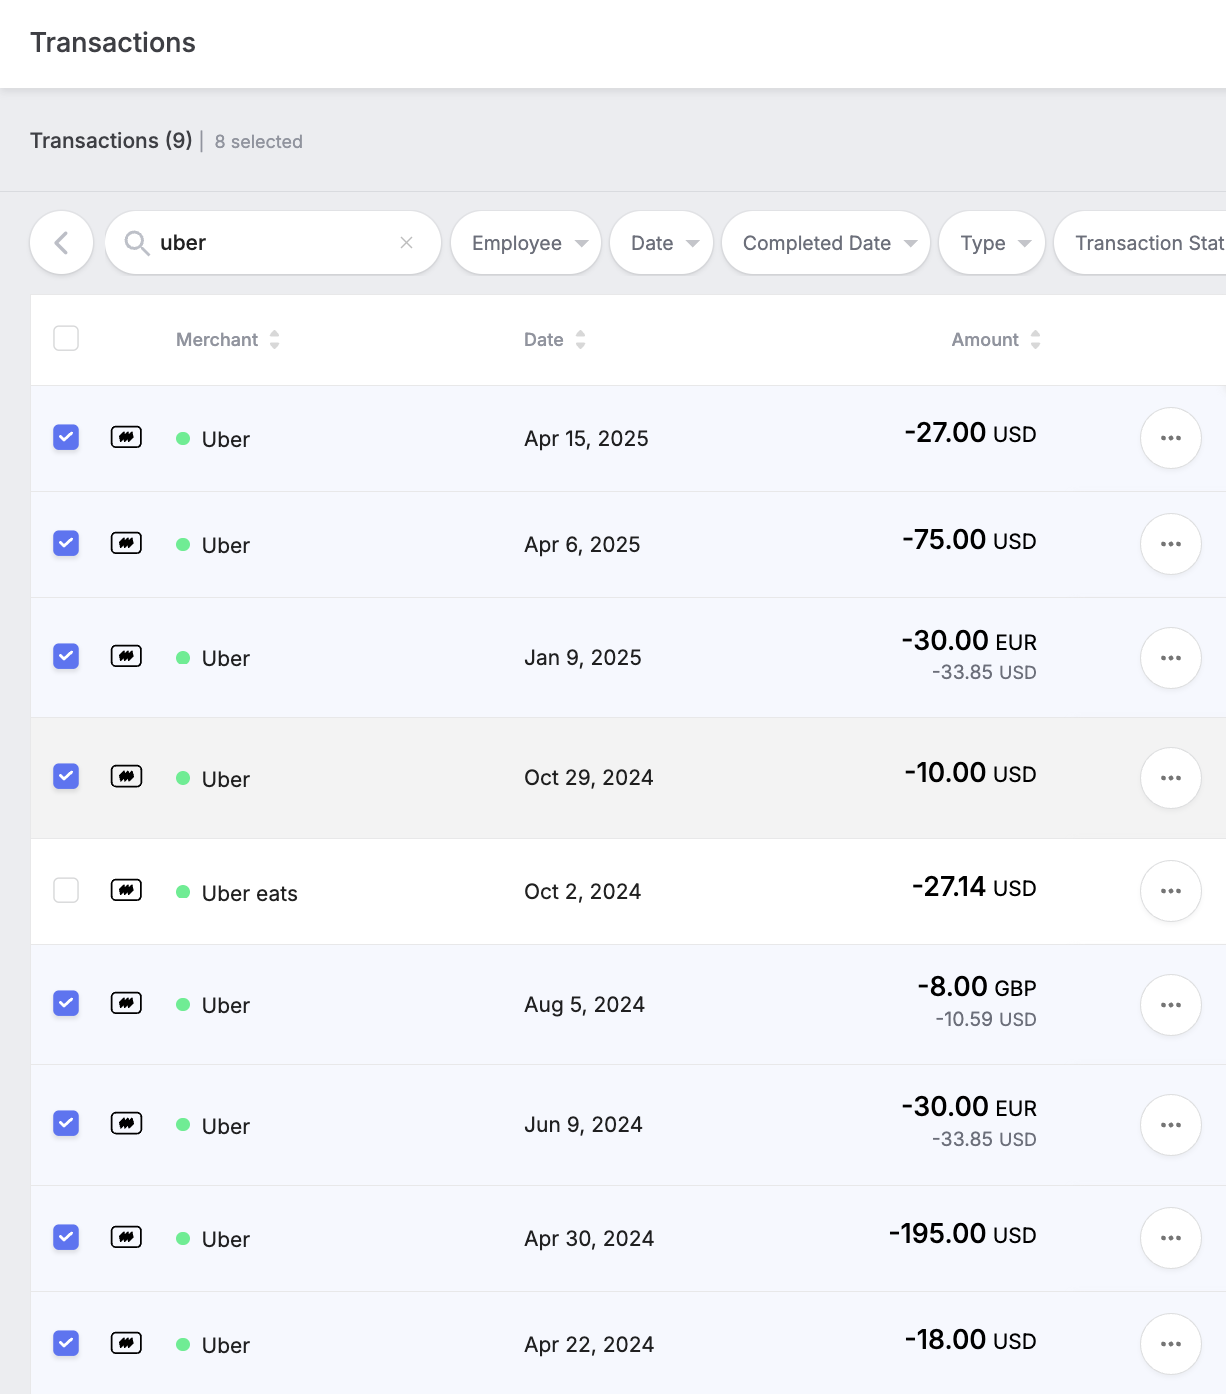
Task: Toggle the select all header checkbox
Action: click(66, 339)
